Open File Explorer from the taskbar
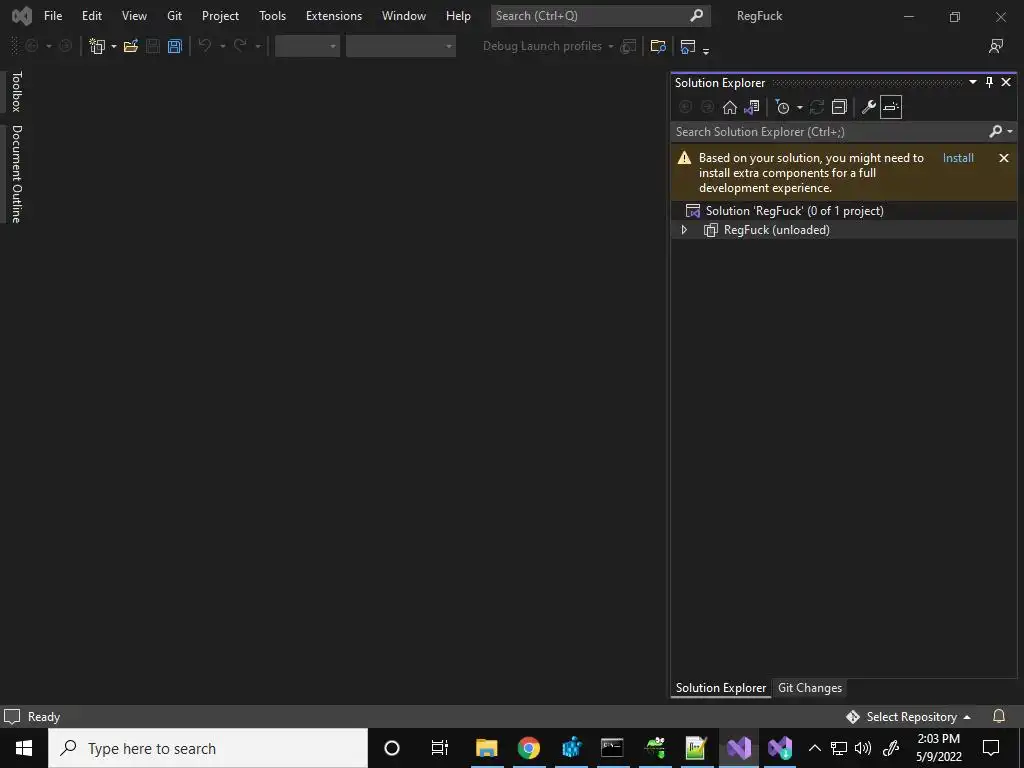This screenshot has width=1024, height=768. (487, 748)
